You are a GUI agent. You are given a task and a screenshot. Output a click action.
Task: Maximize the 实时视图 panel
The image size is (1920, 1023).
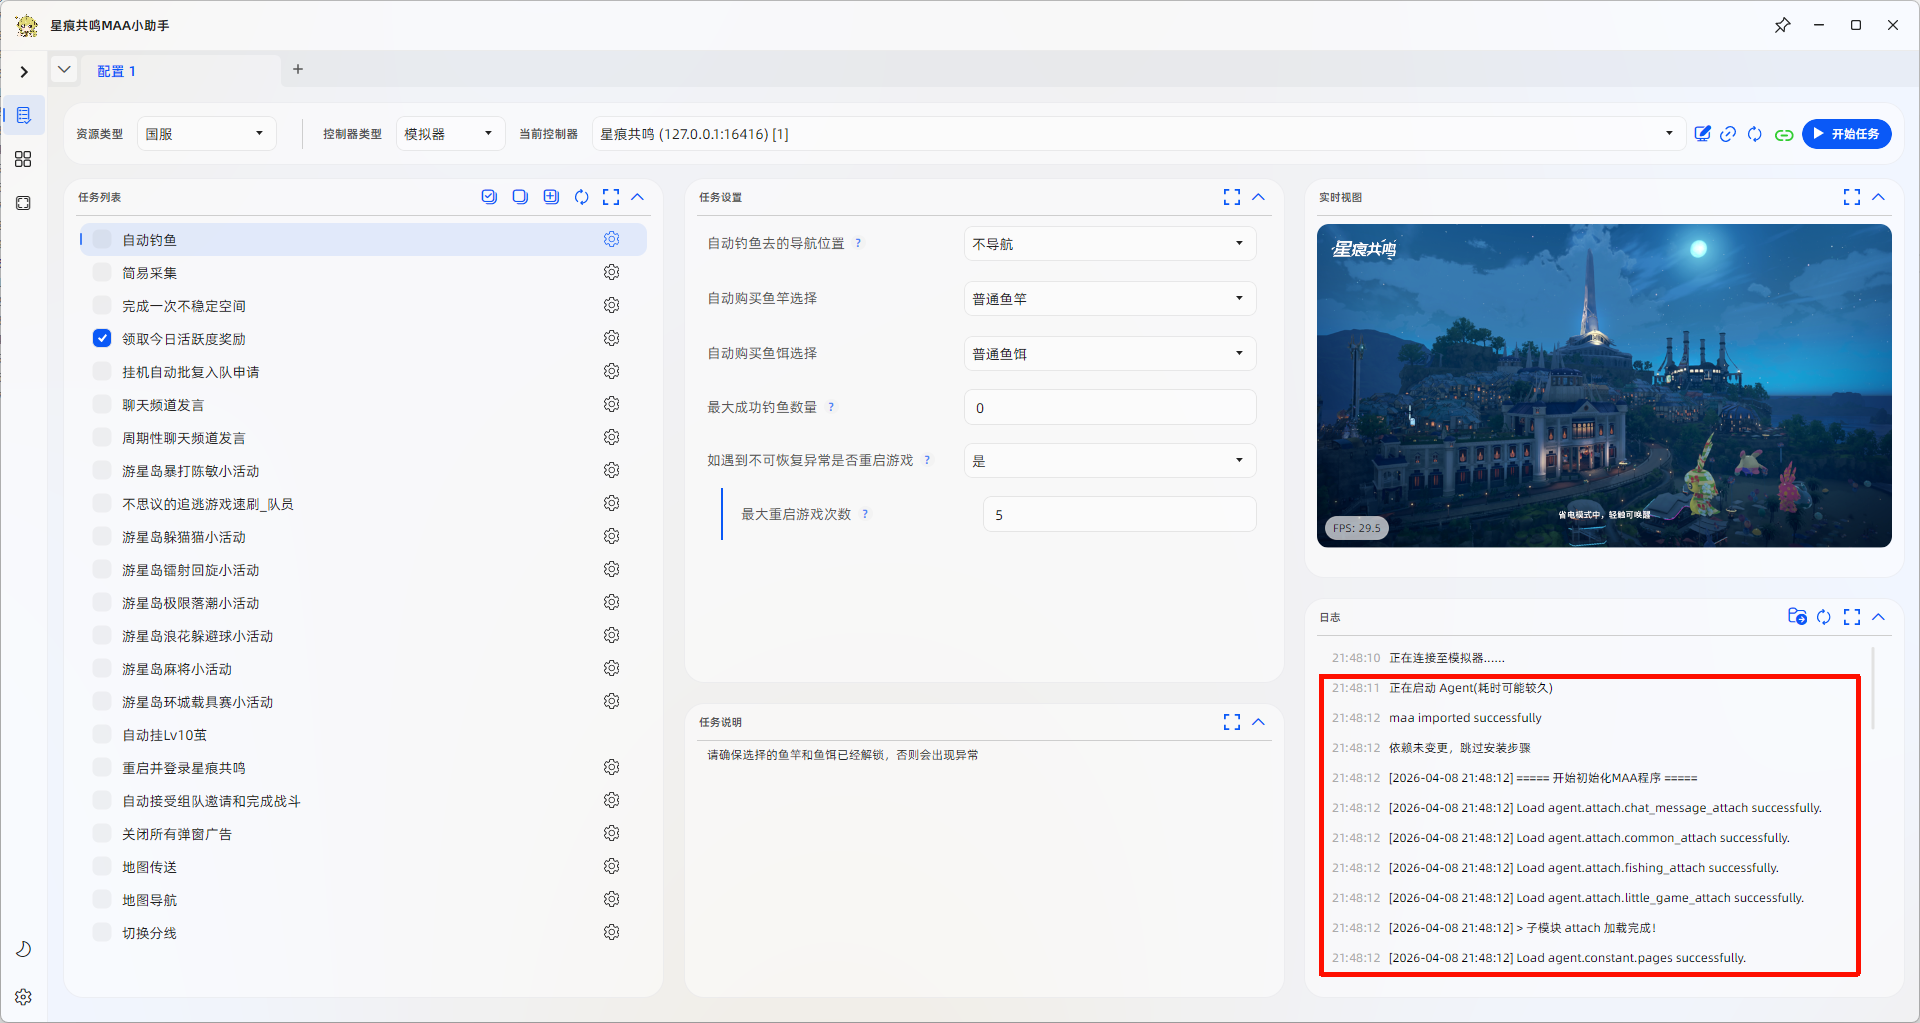pyautogui.click(x=1852, y=197)
